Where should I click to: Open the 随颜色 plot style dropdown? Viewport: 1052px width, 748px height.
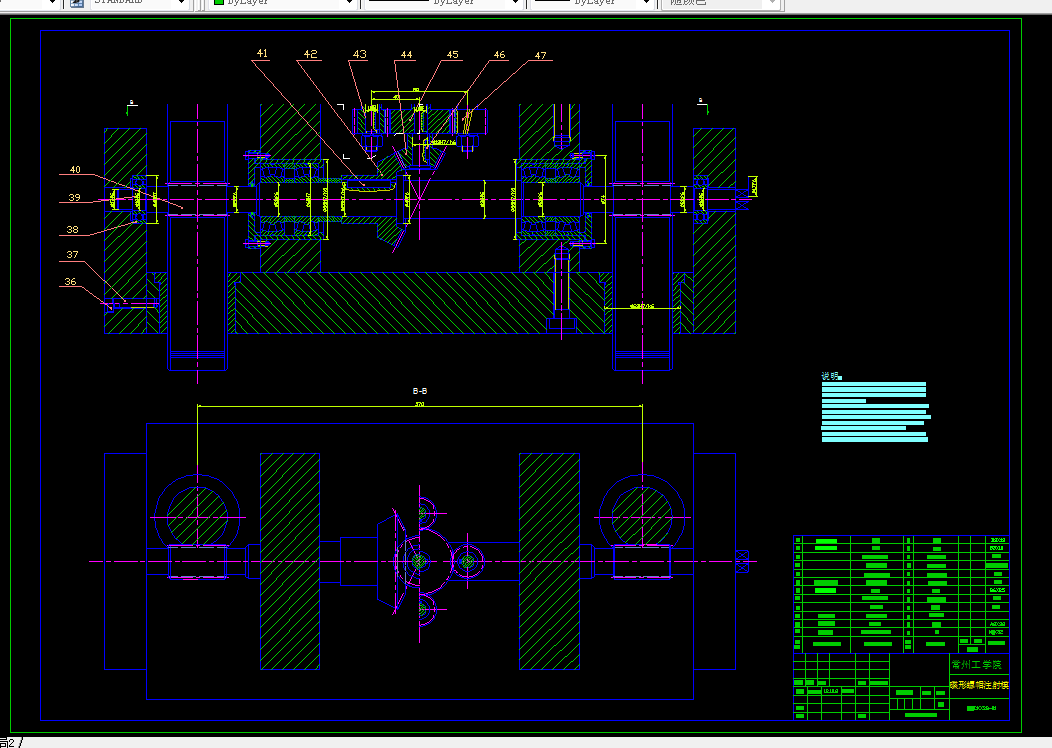click(772, 3)
